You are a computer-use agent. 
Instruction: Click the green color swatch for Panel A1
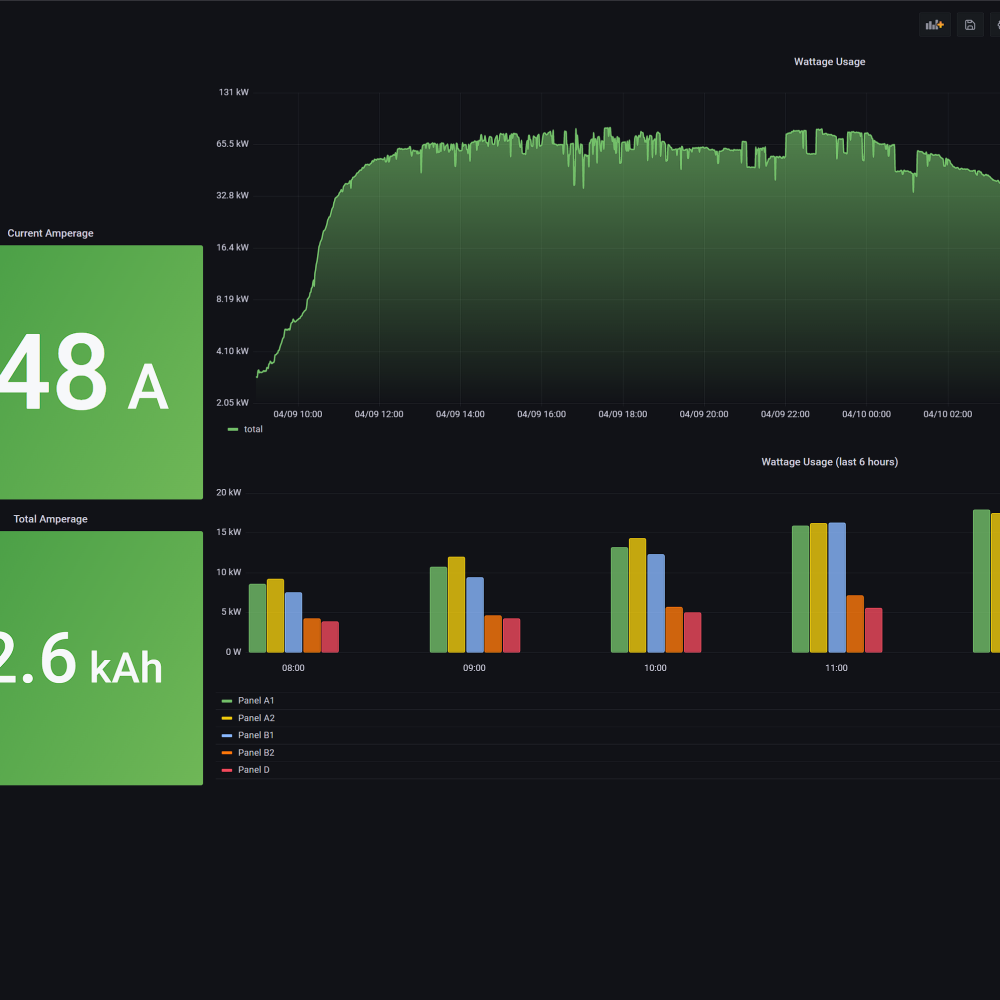(227, 701)
